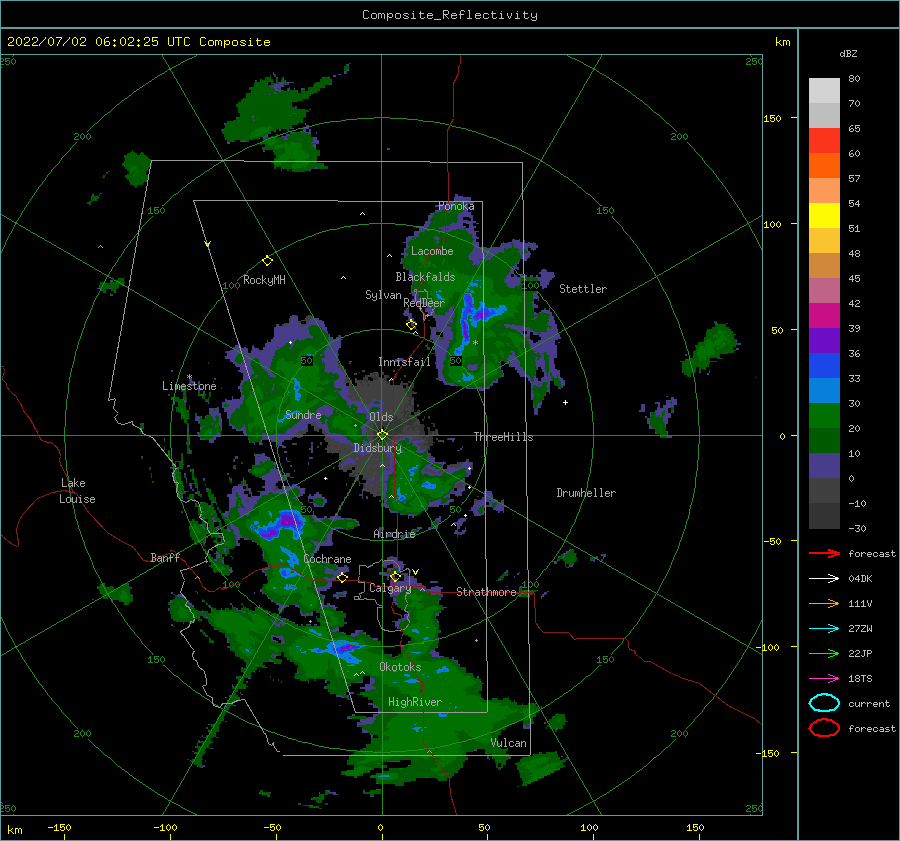Select the indigo 0-10 dBZ swatch
The height and width of the screenshot is (841, 900).
point(824,465)
